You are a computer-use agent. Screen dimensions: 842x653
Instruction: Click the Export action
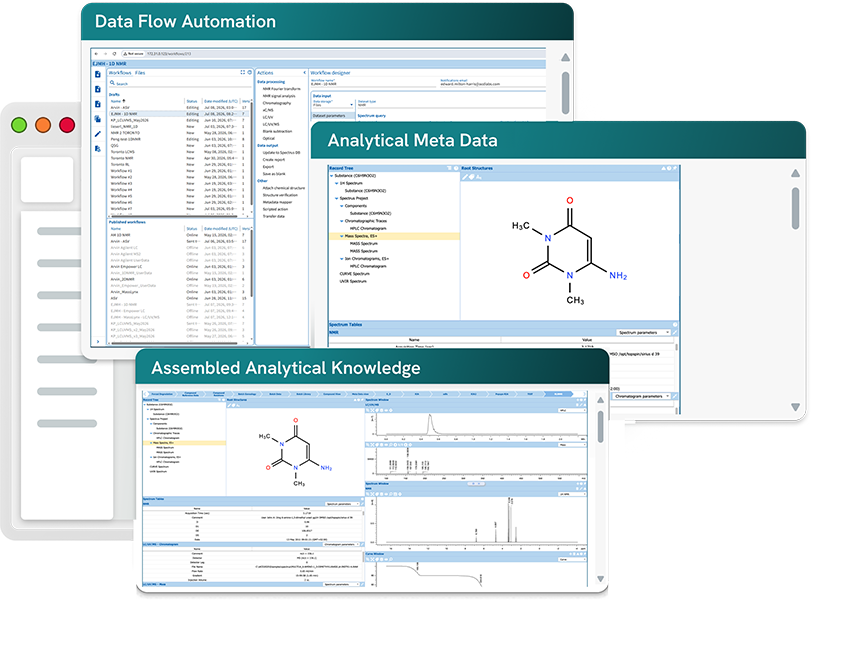(268, 166)
